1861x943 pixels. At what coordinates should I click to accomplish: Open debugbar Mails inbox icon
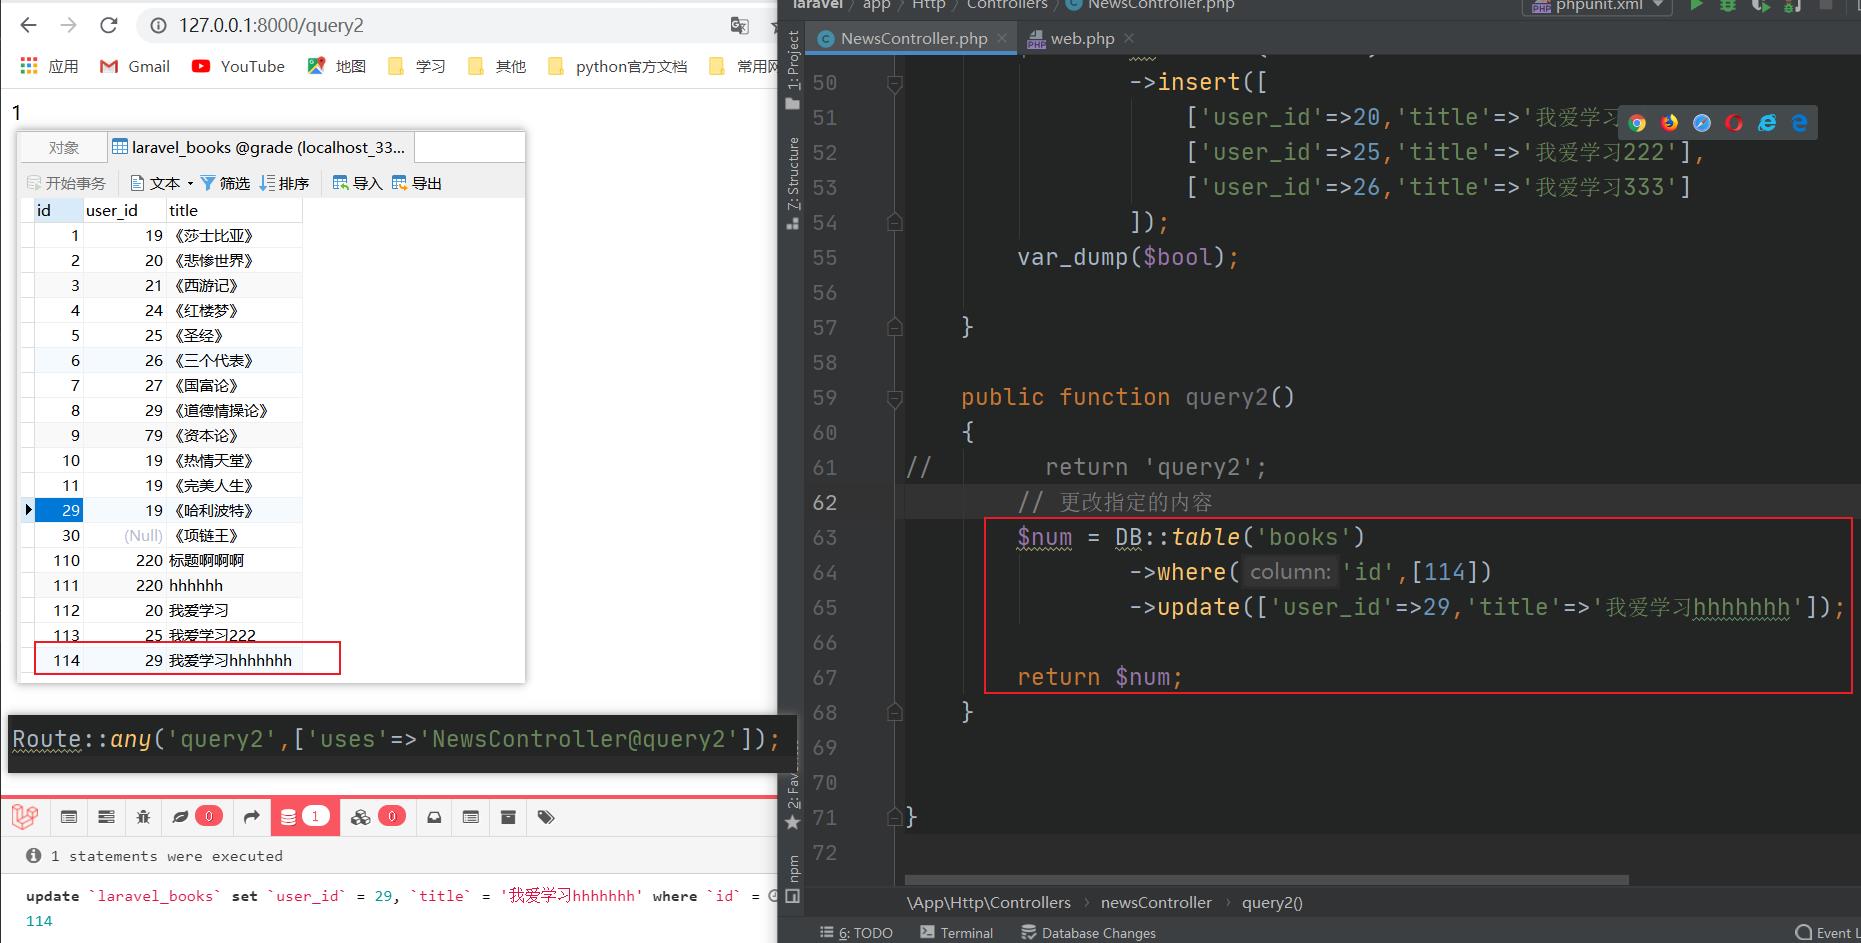[434, 817]
